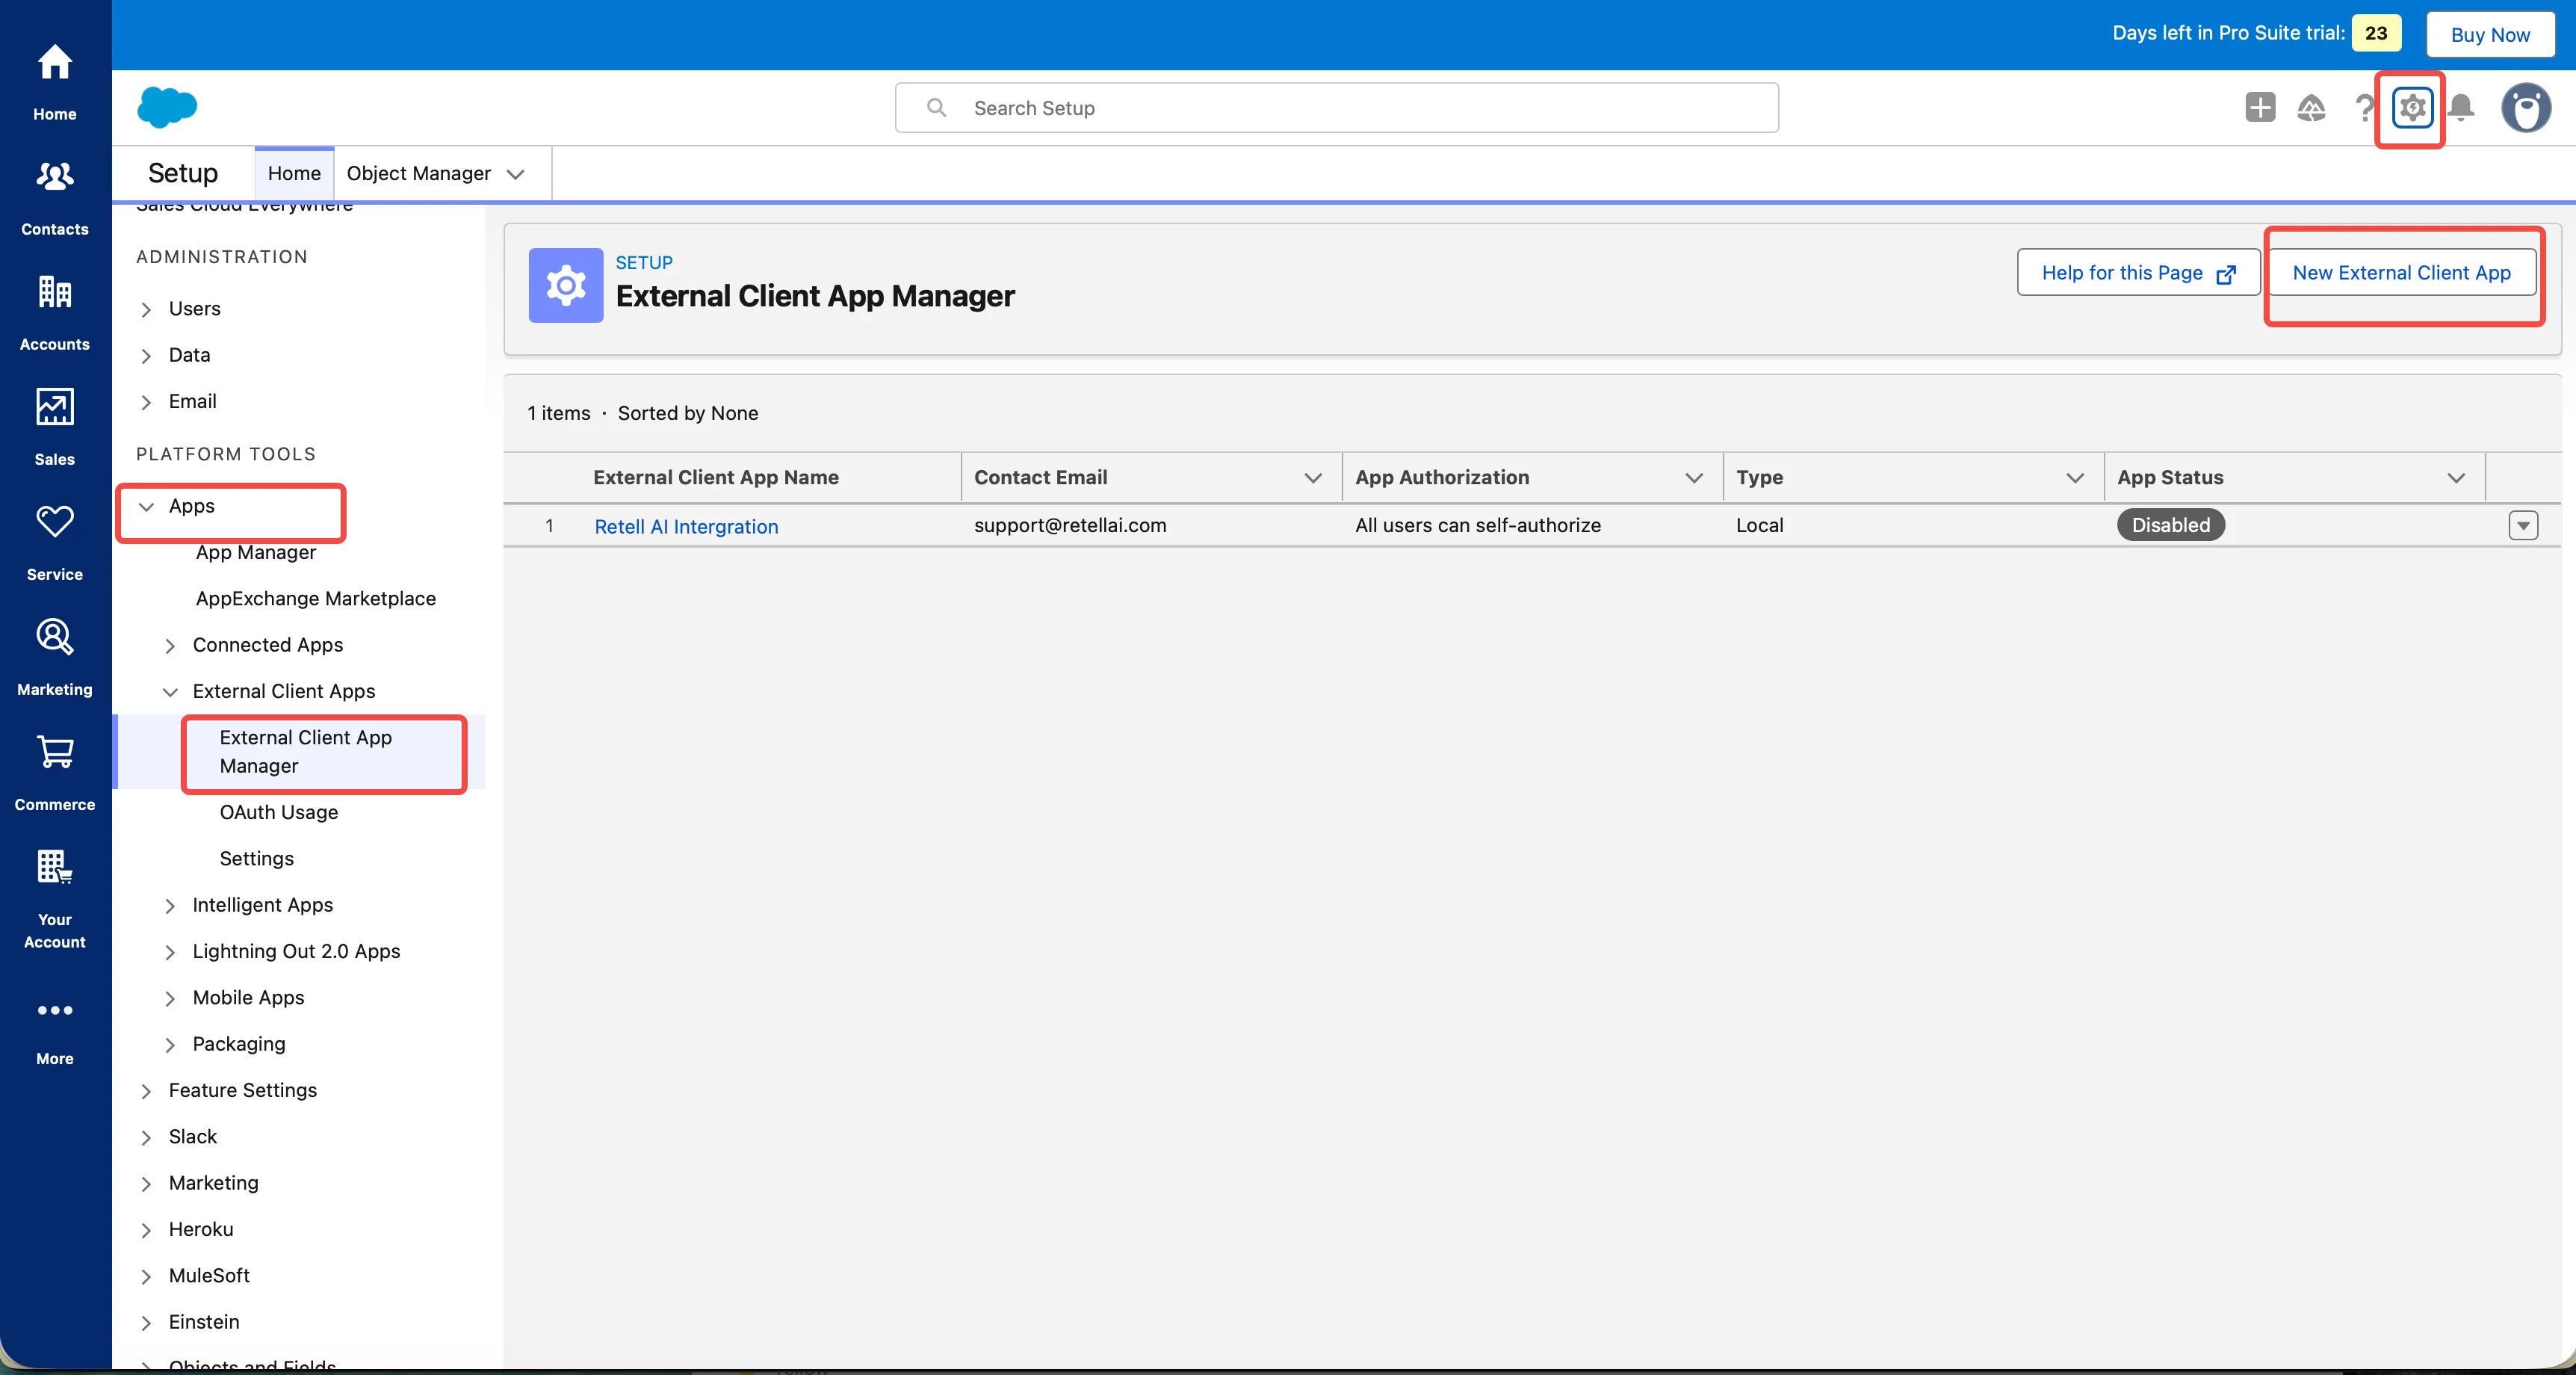This screenshot has width=2576, height=1375.
Task: Open Help for this Page link
Action: pyautogui.click(x=2138, y=273)
